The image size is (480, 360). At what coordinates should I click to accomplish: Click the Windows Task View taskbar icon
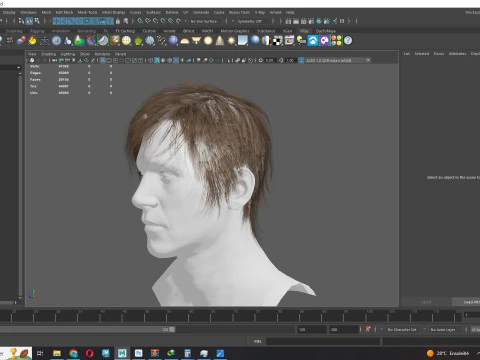40,353
